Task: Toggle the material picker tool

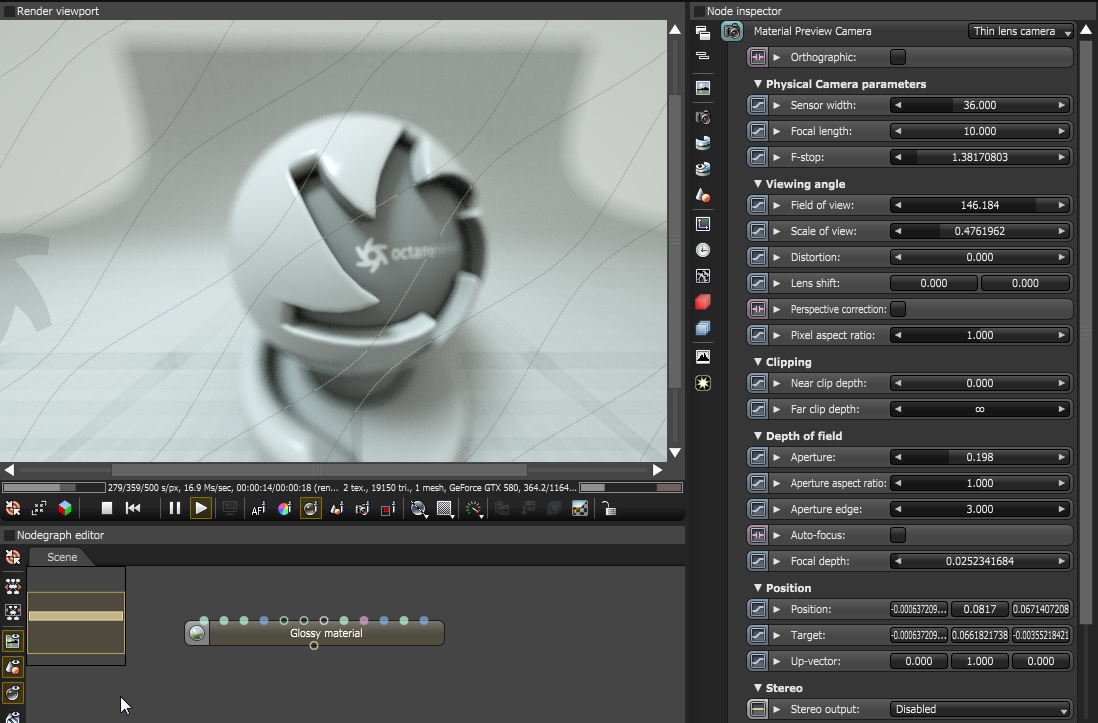Action: coord(310,509)
